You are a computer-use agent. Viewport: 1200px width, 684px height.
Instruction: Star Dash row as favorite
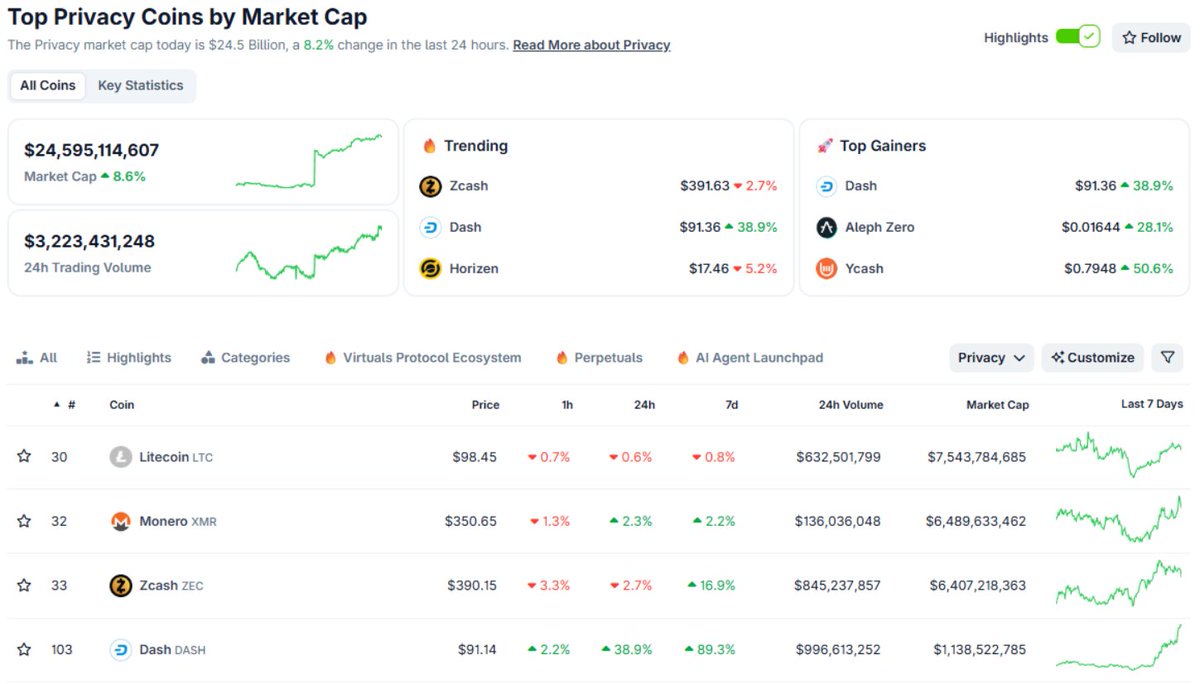(x=24, y=649)
